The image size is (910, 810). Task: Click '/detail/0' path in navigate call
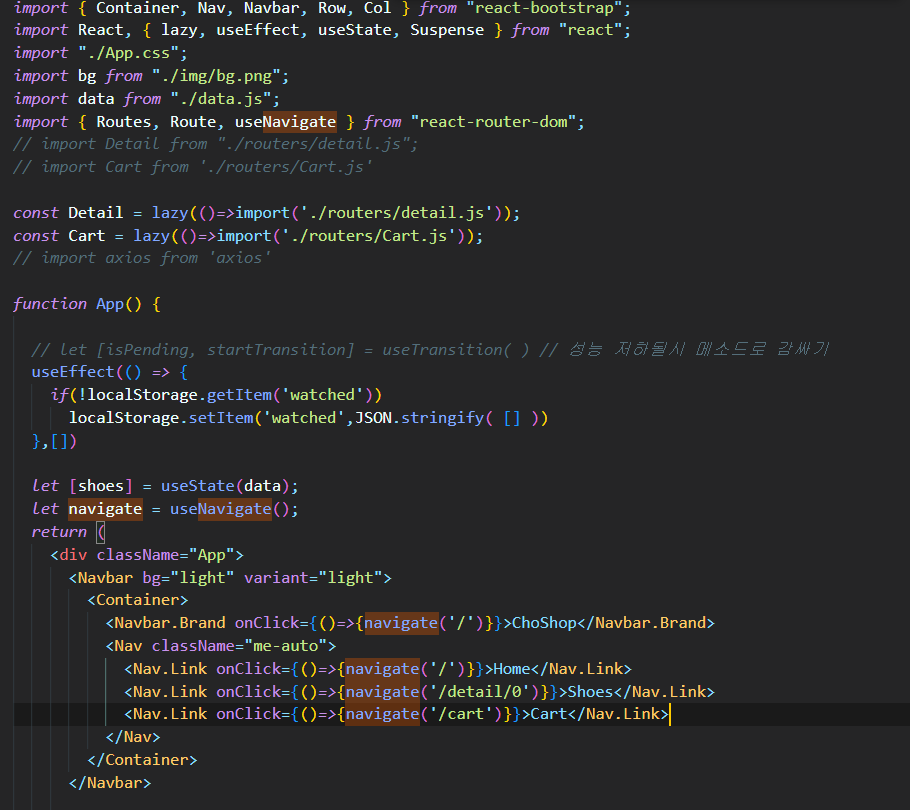[479, 692]
